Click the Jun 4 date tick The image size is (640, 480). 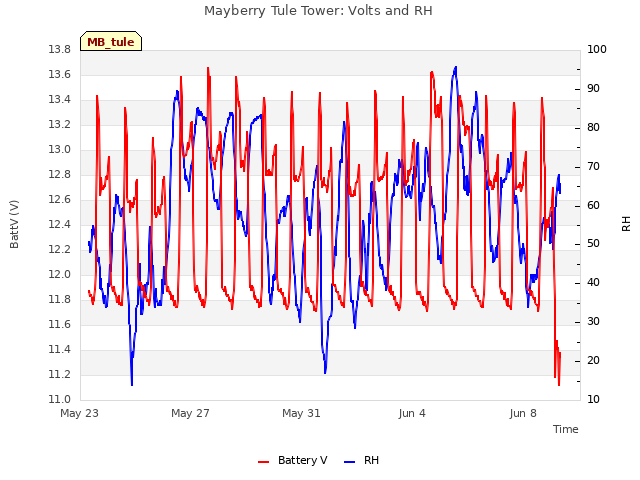tap(412, 413)
